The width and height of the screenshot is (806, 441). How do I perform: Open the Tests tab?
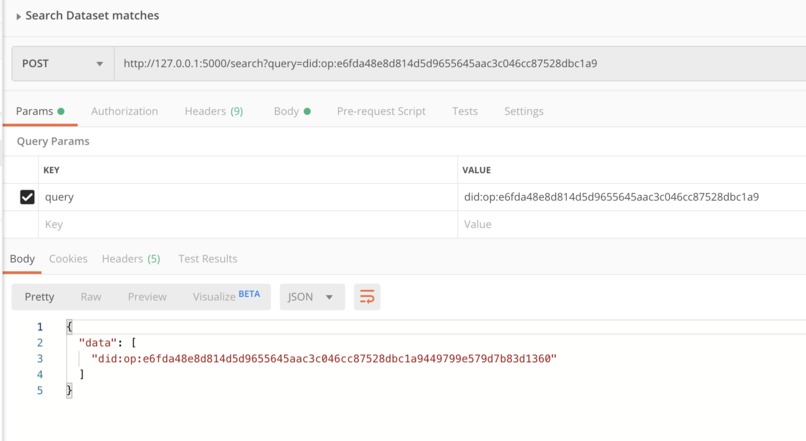tap(465, 112)
